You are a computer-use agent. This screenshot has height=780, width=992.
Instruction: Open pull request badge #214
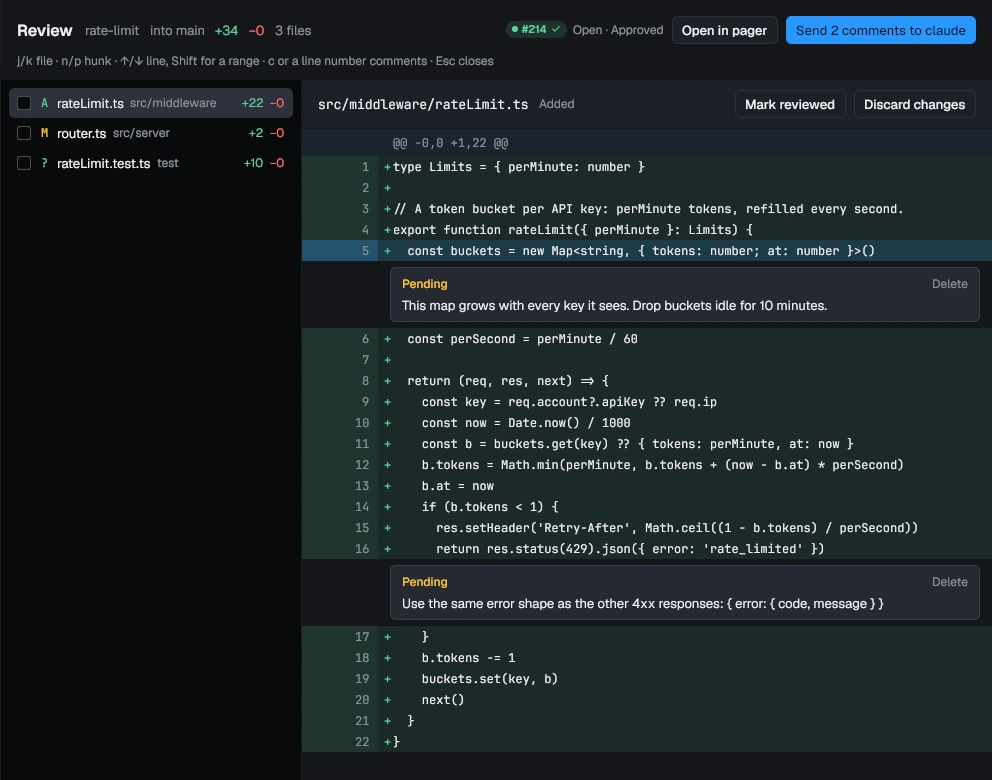click(x=535, y=30)
